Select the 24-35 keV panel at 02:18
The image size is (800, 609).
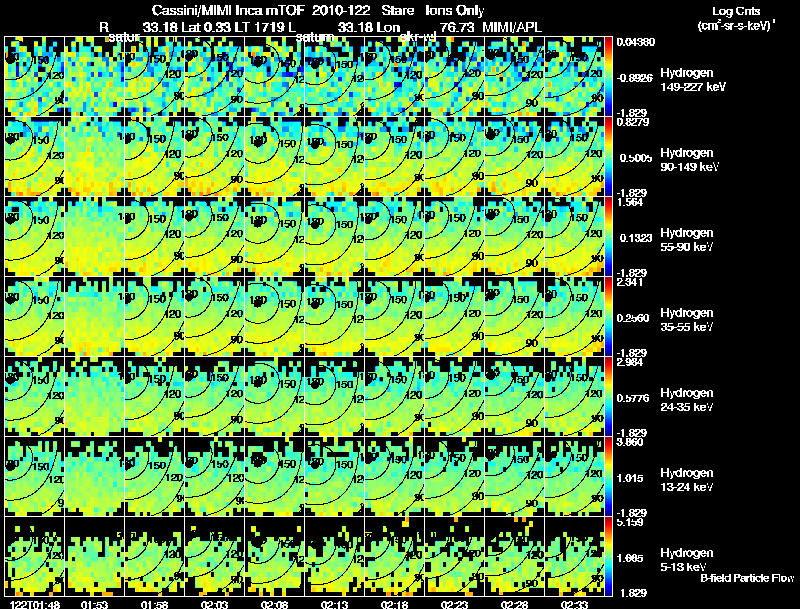(x=394, y=397)
